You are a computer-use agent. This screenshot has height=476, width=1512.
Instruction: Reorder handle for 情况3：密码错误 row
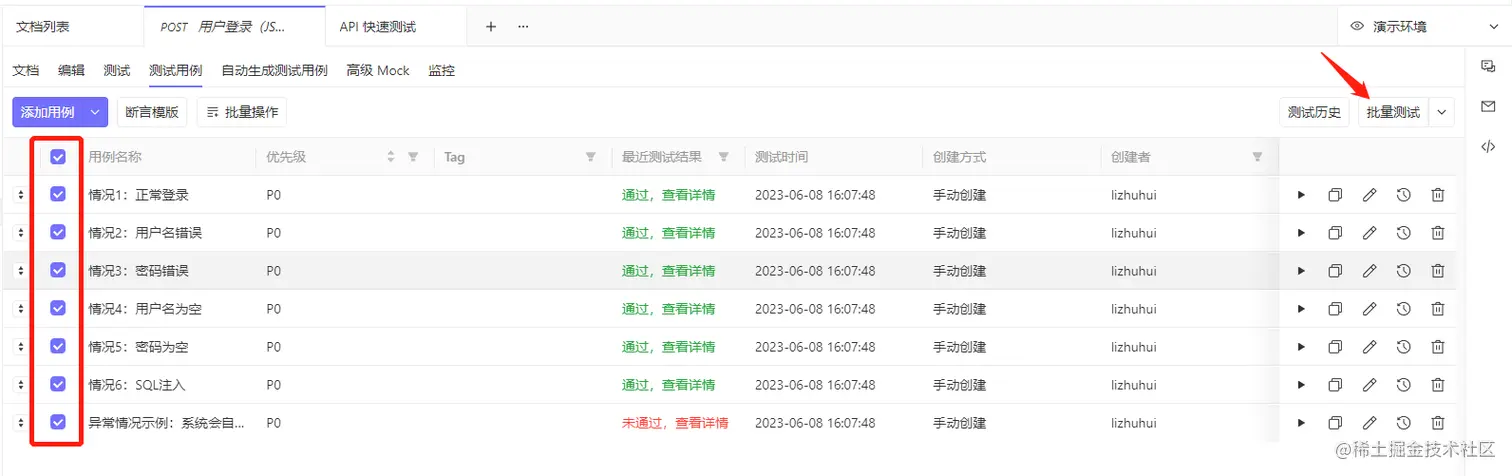coord(21,271)
